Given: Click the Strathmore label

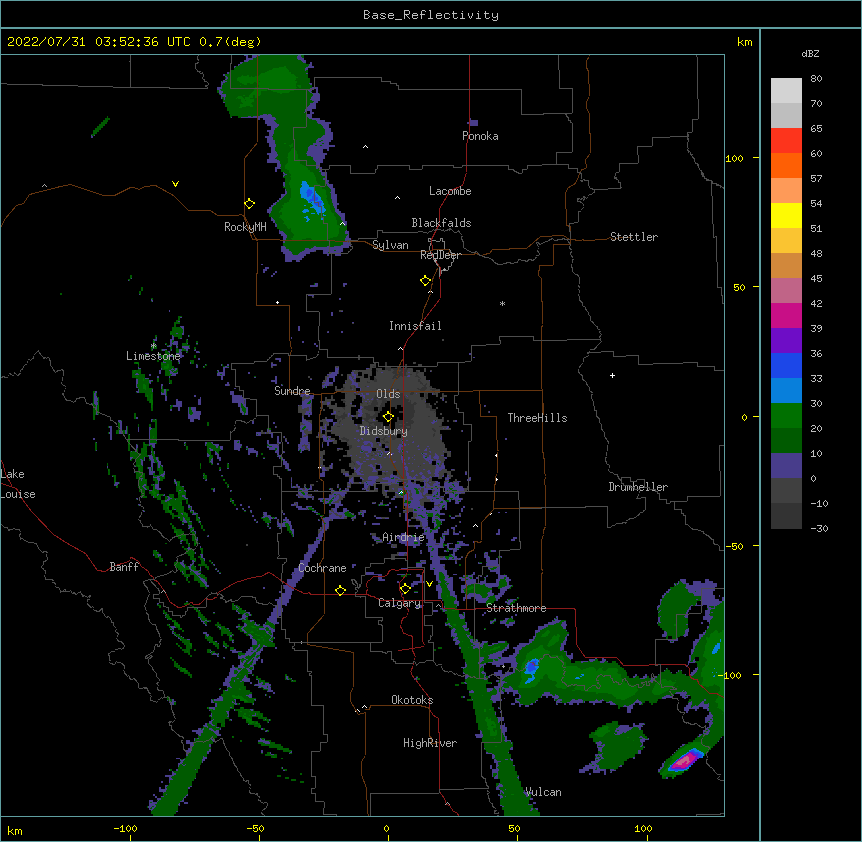Looking at the screenshot, I should (516, 608).
